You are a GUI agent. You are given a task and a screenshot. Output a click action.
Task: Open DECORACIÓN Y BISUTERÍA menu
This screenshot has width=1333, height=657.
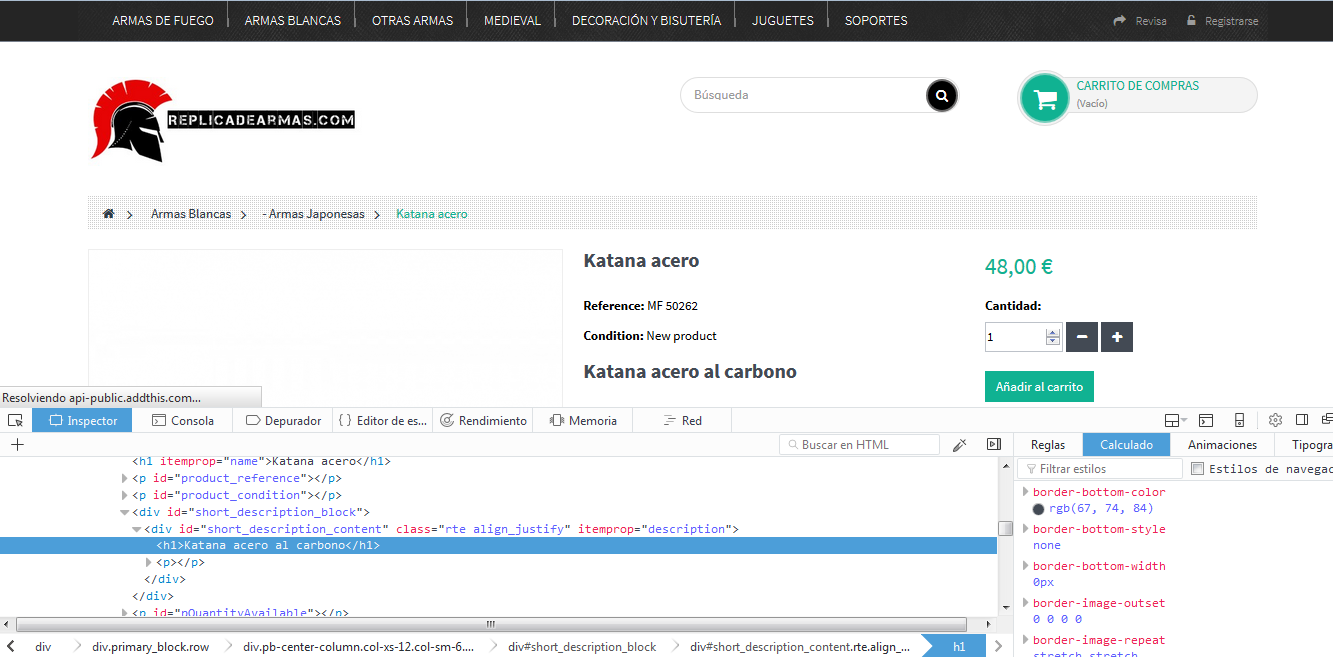(646, 21)
